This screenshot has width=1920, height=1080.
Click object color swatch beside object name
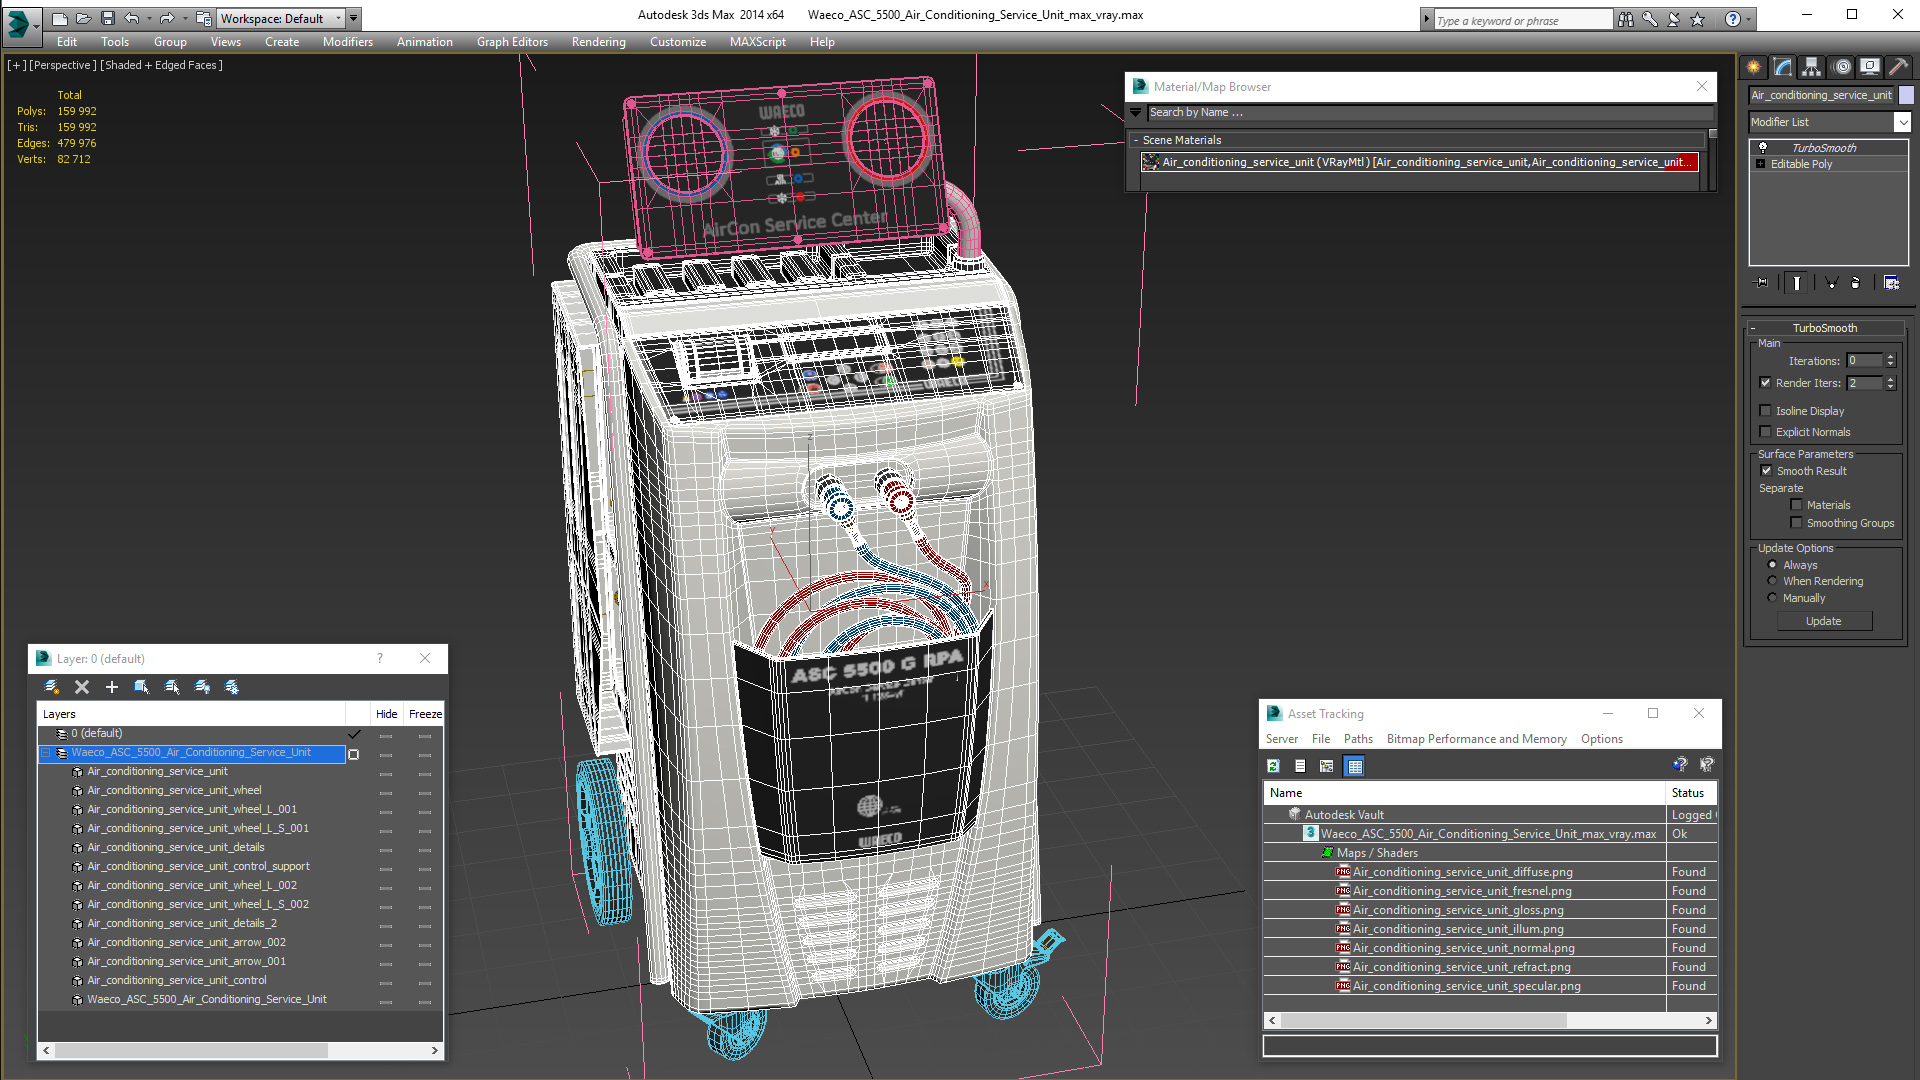(1906, 95)
